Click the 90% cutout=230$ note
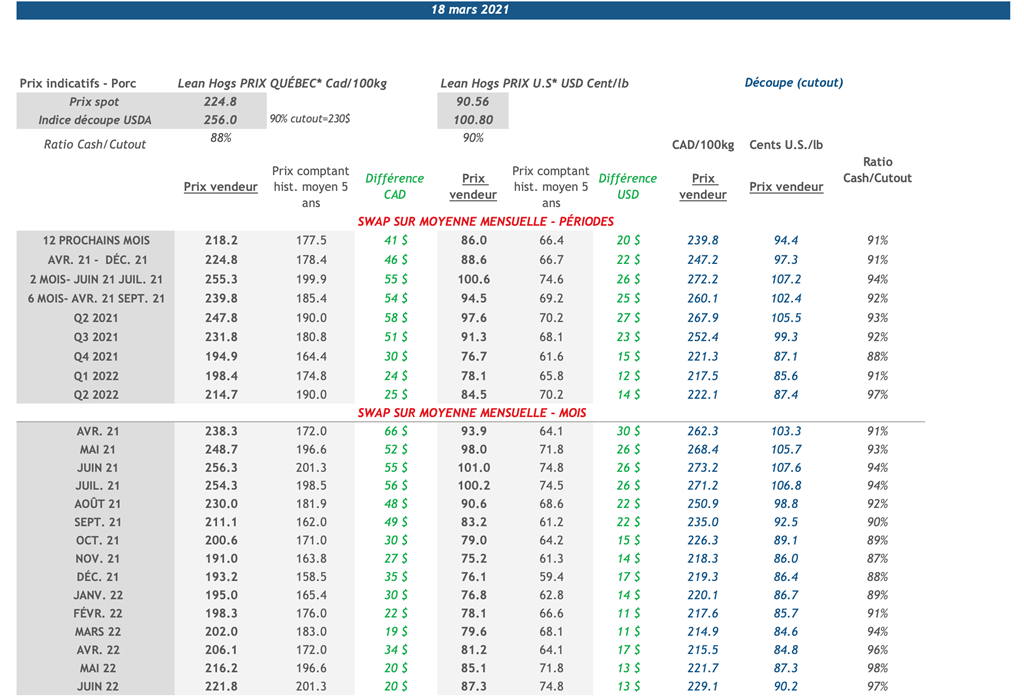Viewport: 1024px width, 698px height. coord(309,119)
